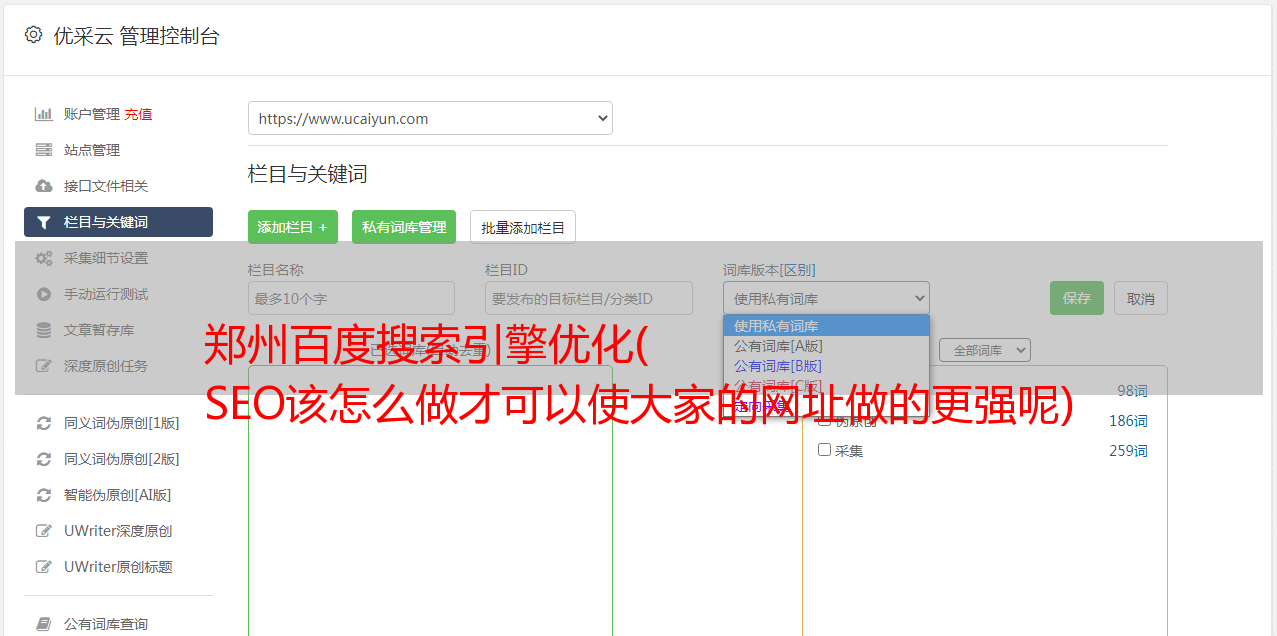Click the 批量添加栏目 button
Screen dimensions: 1277x636
coord(523,227)
